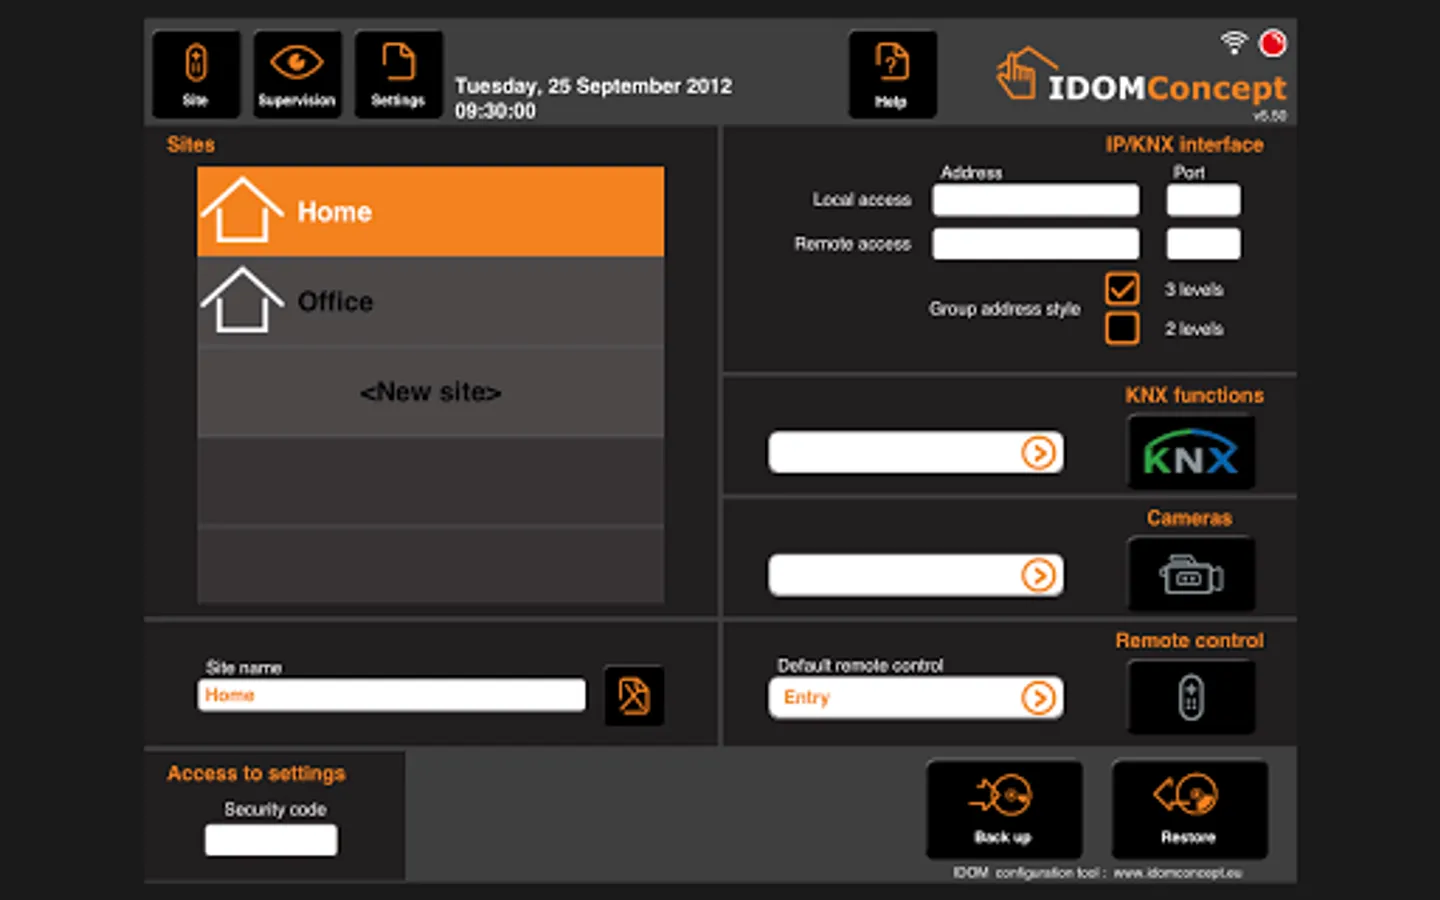This screenshot has width=1440, height=900.
Task: Open the Remote control icon button
Action: [x=1190, y=697]
